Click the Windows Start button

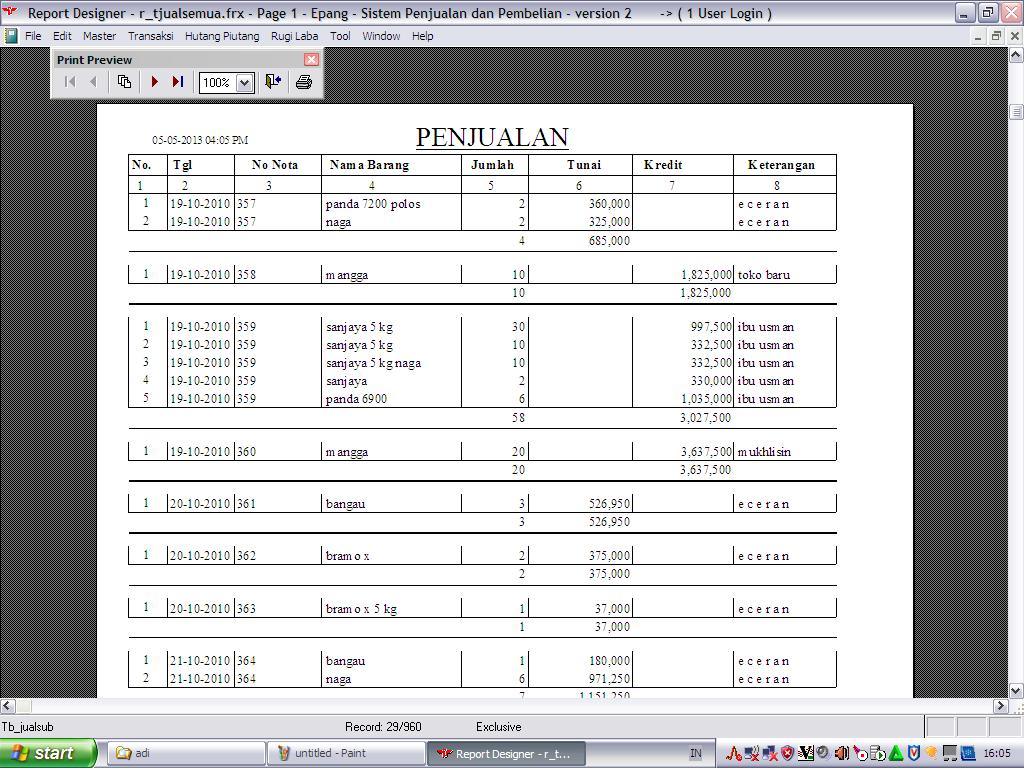(x=47, y=753)
